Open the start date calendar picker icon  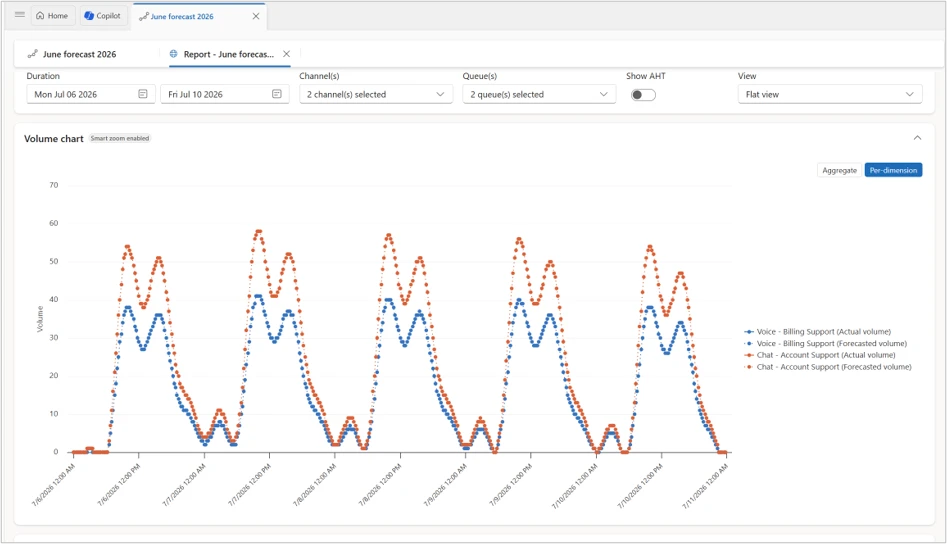click(143, 94)
